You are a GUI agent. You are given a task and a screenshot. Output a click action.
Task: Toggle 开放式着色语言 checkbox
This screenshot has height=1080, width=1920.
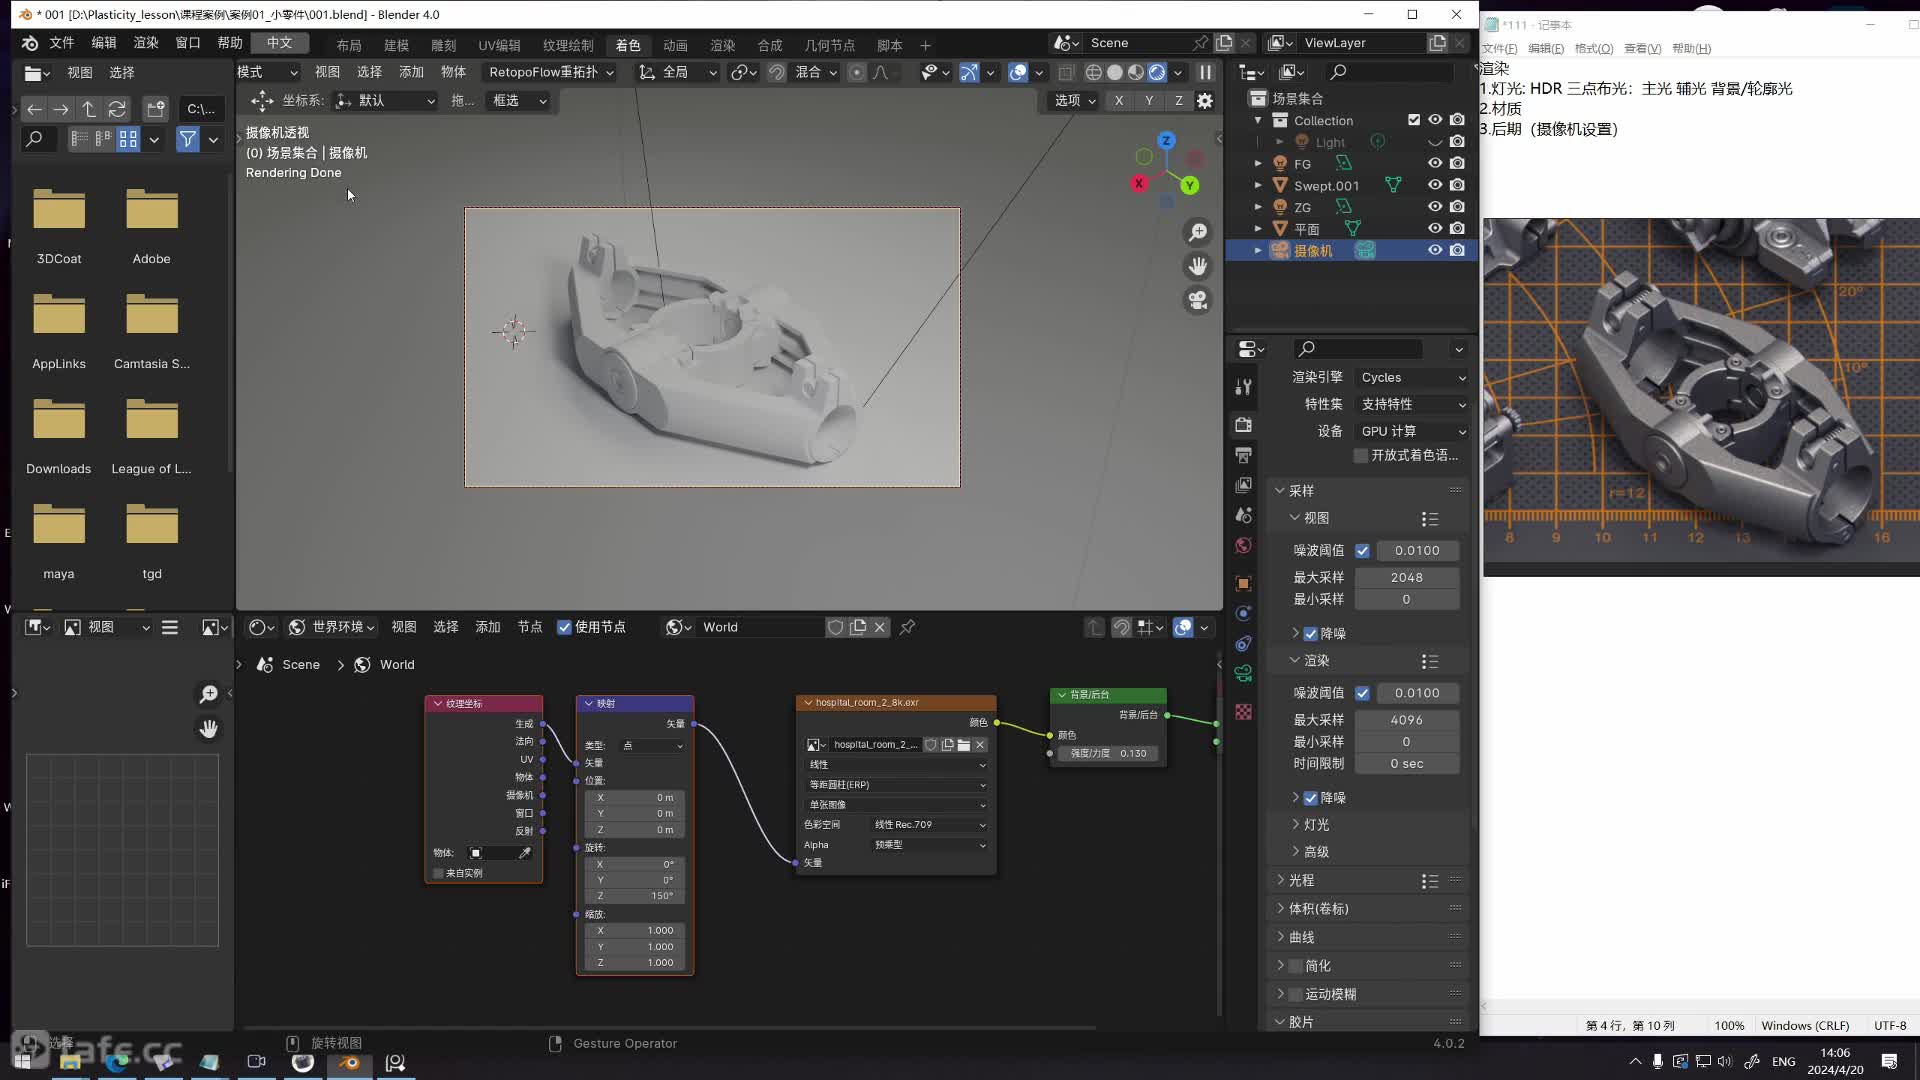coord(1361,455)
